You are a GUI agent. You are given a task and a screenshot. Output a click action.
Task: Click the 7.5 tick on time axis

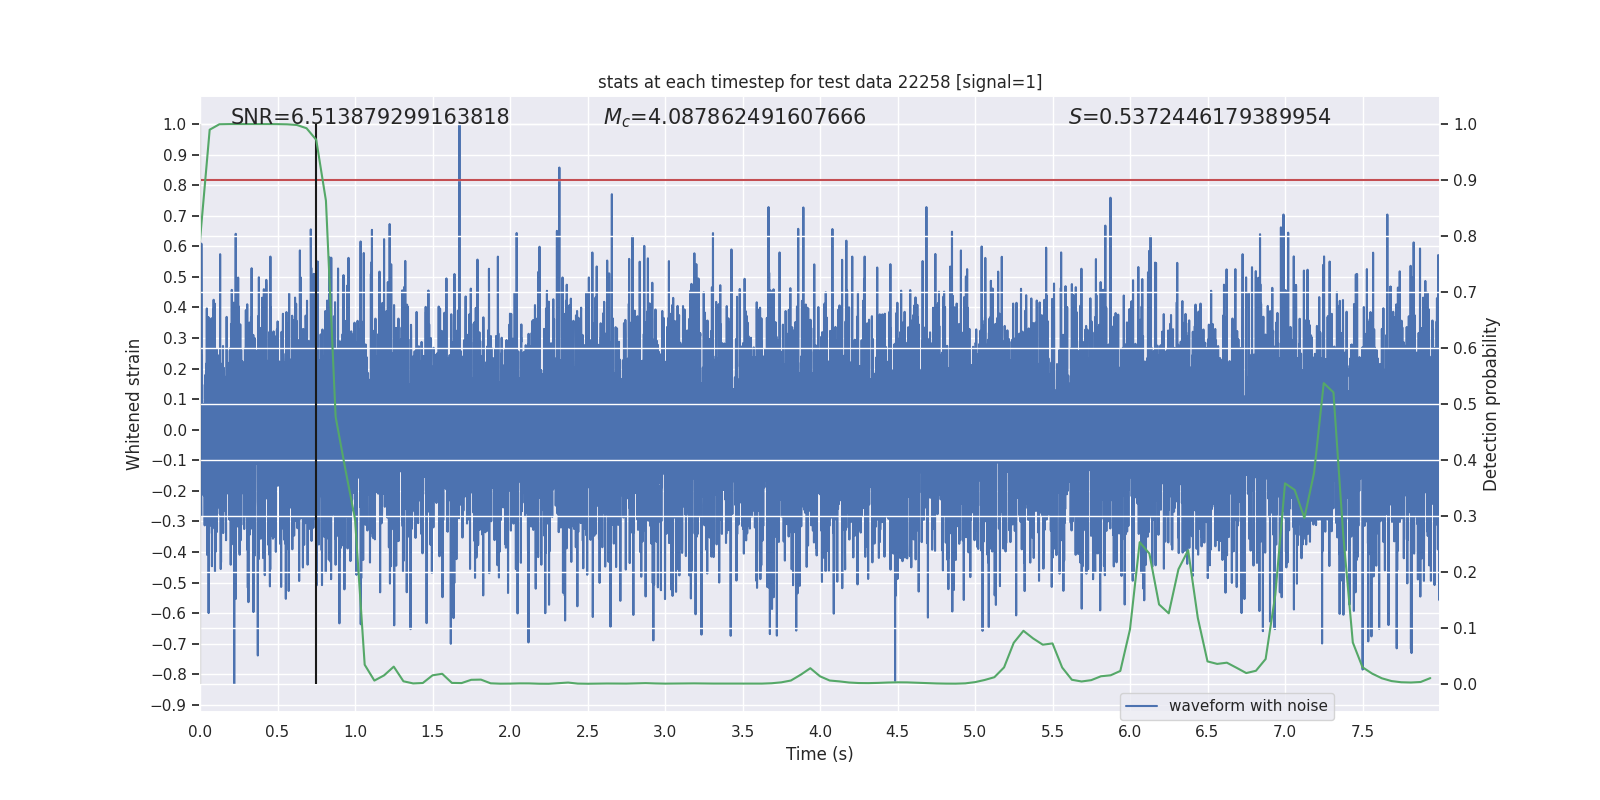coord(1362,731)
